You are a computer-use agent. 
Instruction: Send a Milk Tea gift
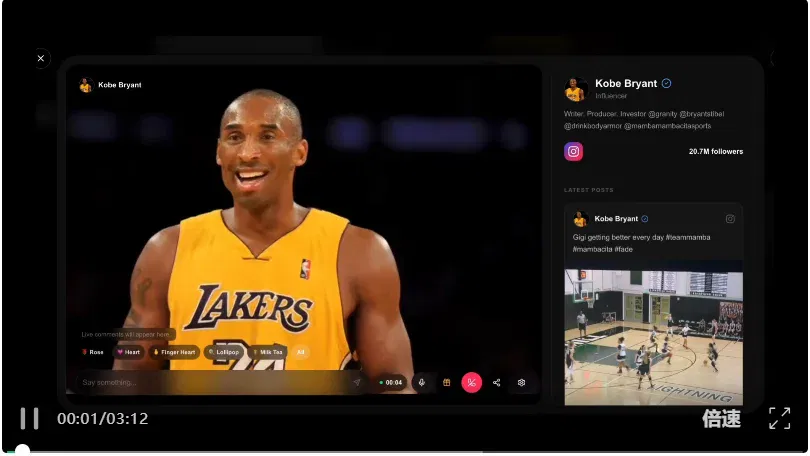click(268, 352)
